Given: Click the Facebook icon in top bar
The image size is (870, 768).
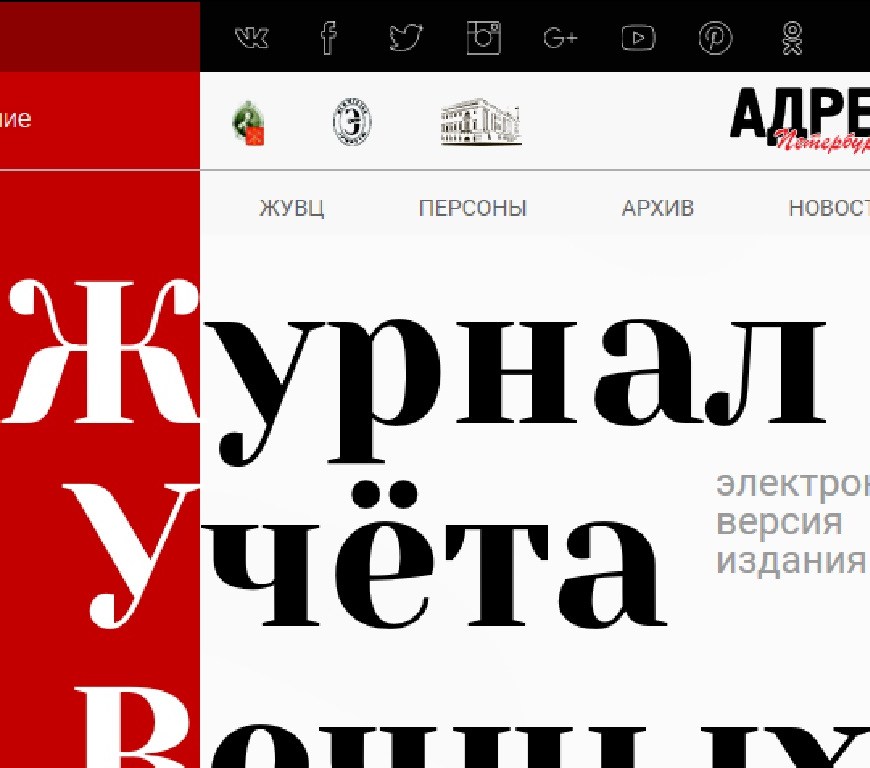Looking at the screenshot, I should pyautogui.click(x=328, y=38).
